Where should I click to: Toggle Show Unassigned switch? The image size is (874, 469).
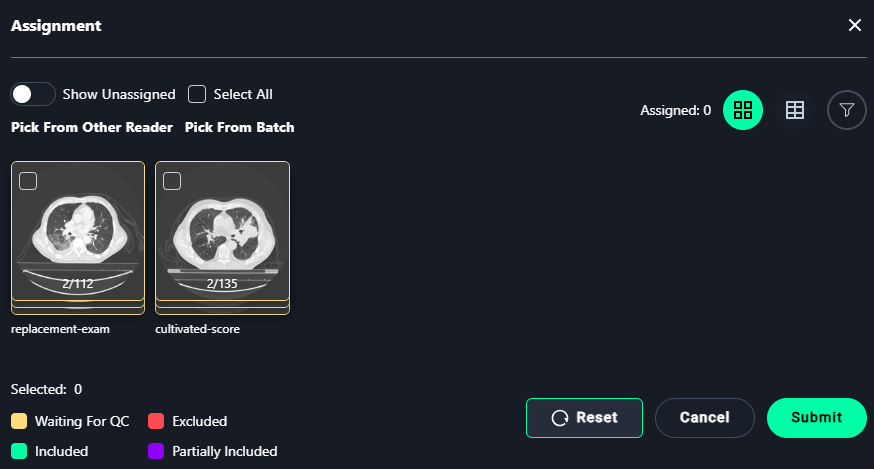pyautogui.click(x=33, y=94)
